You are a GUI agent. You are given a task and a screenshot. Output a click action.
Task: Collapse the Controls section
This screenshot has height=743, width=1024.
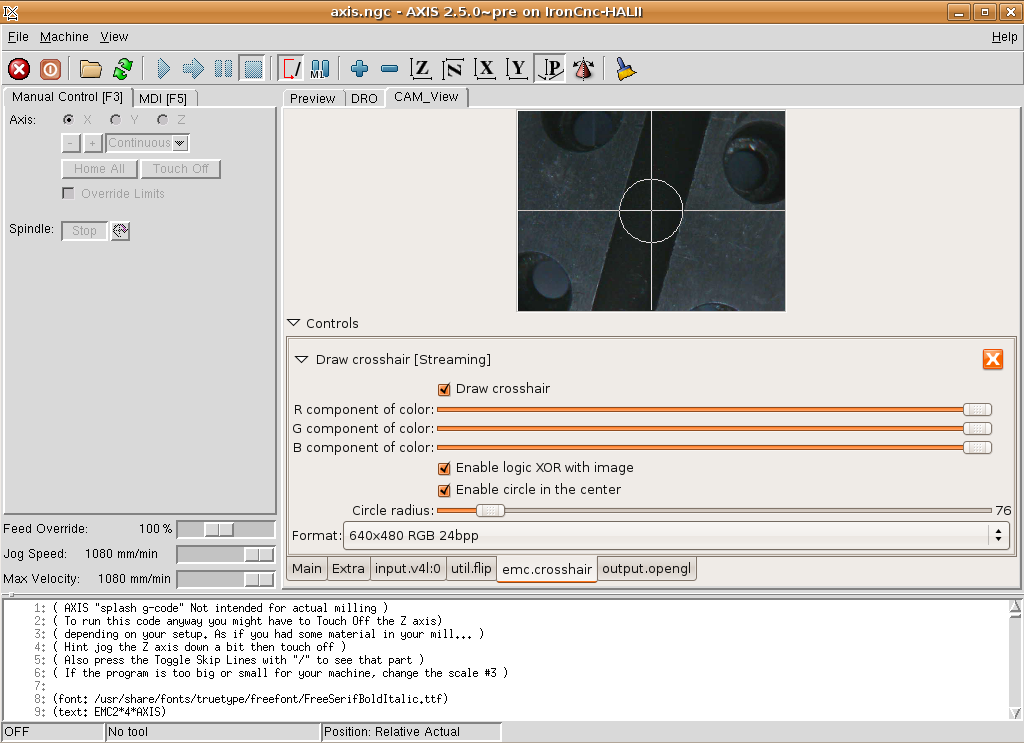294,323
